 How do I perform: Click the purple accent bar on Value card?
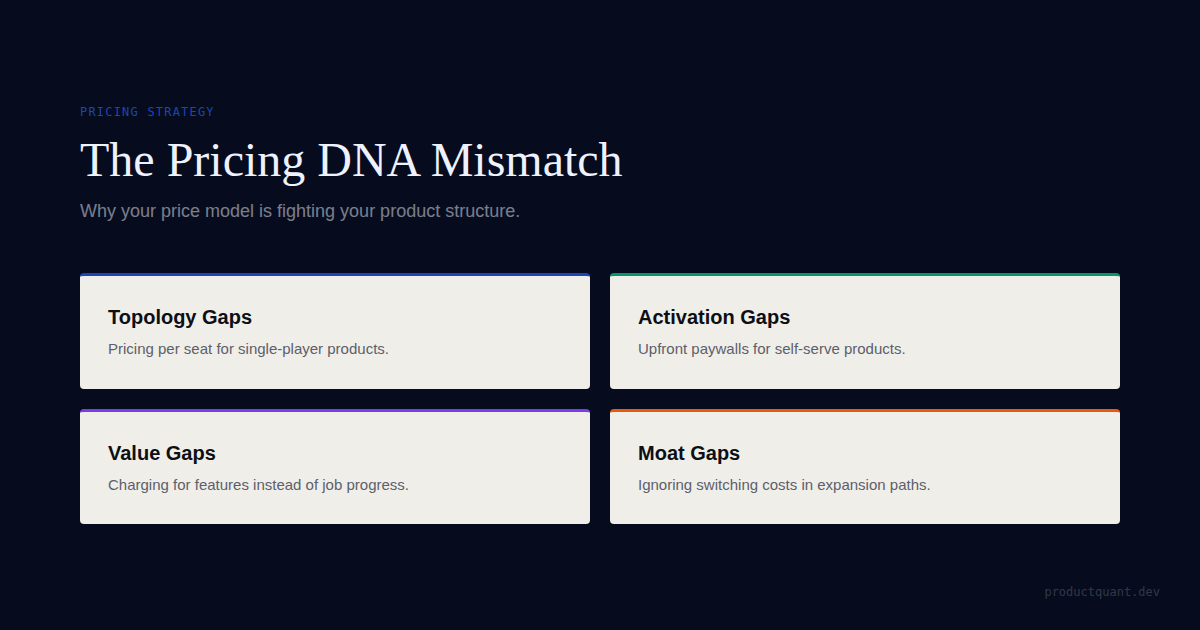click(x=335, y=411)
